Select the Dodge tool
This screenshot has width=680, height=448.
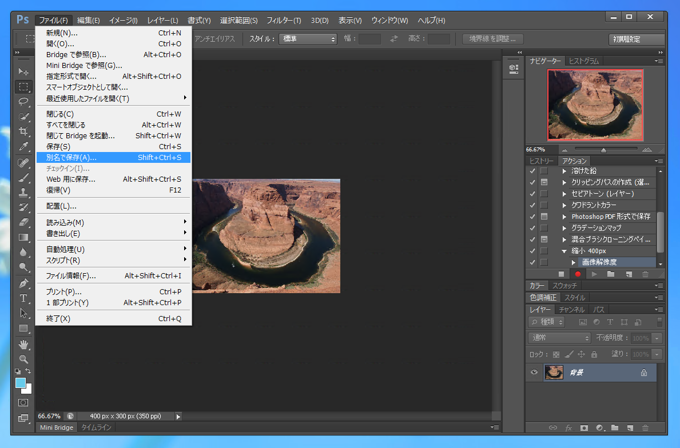23,267
